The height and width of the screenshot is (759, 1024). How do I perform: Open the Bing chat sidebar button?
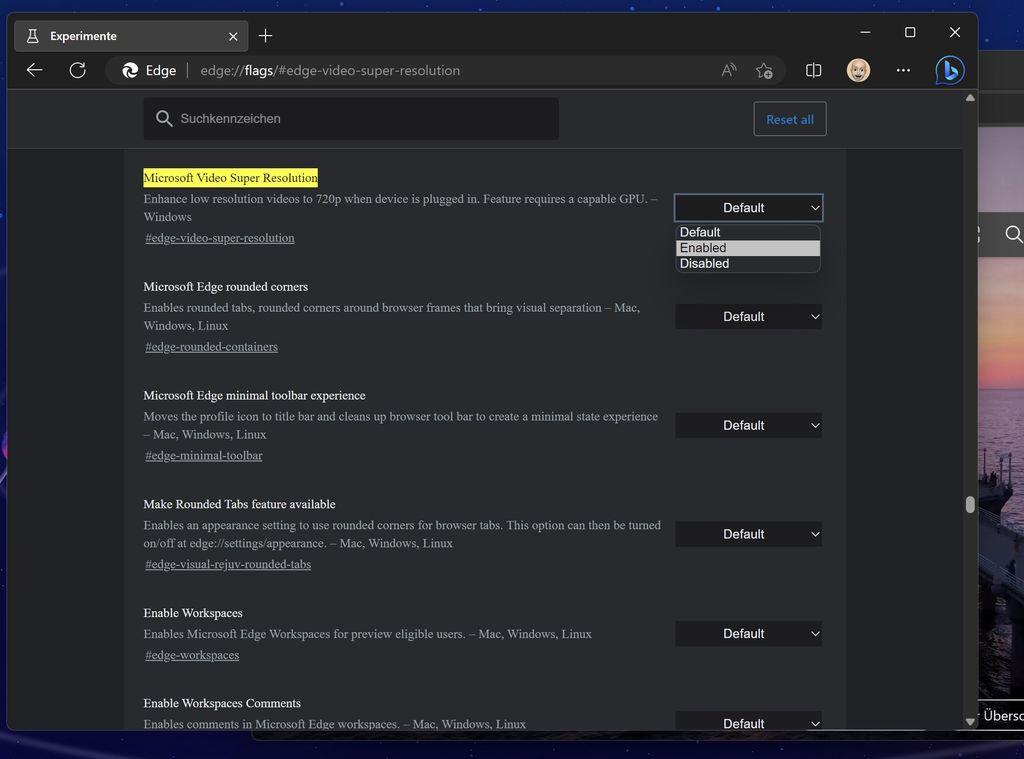pyautogui.click(x=950, y=70)
